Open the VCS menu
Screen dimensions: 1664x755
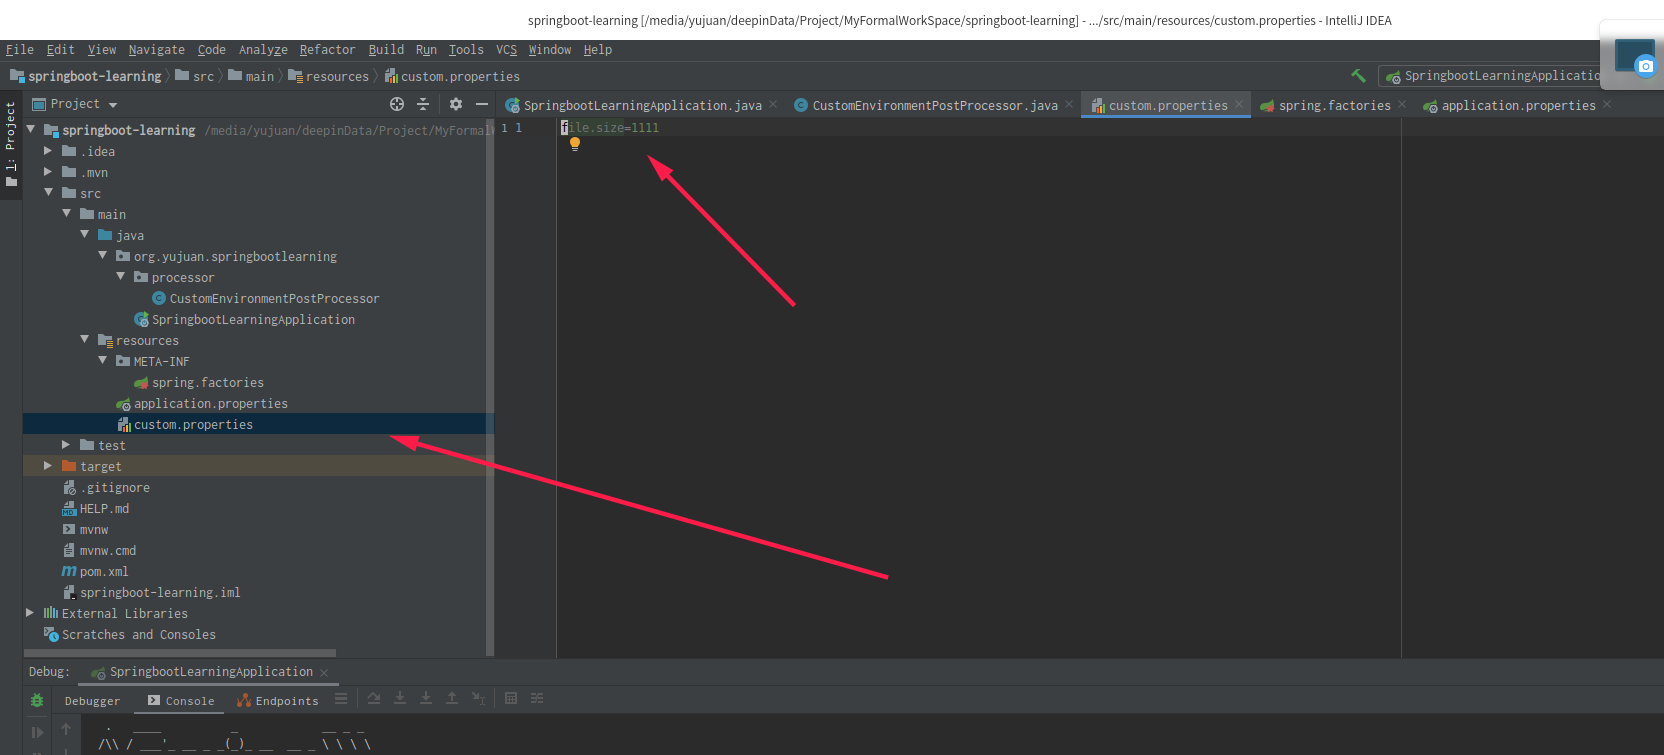506,50
